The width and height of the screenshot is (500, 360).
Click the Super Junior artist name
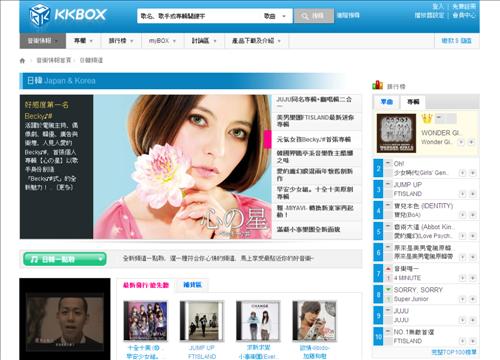(411, 299)
